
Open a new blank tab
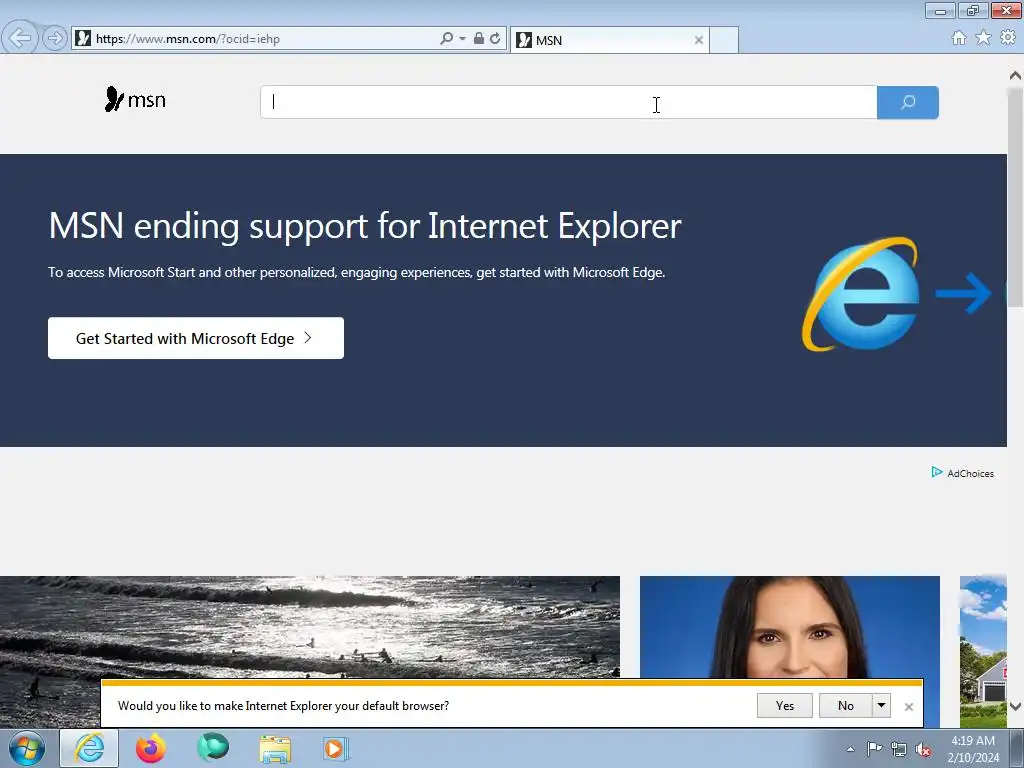tap(724, 40)
